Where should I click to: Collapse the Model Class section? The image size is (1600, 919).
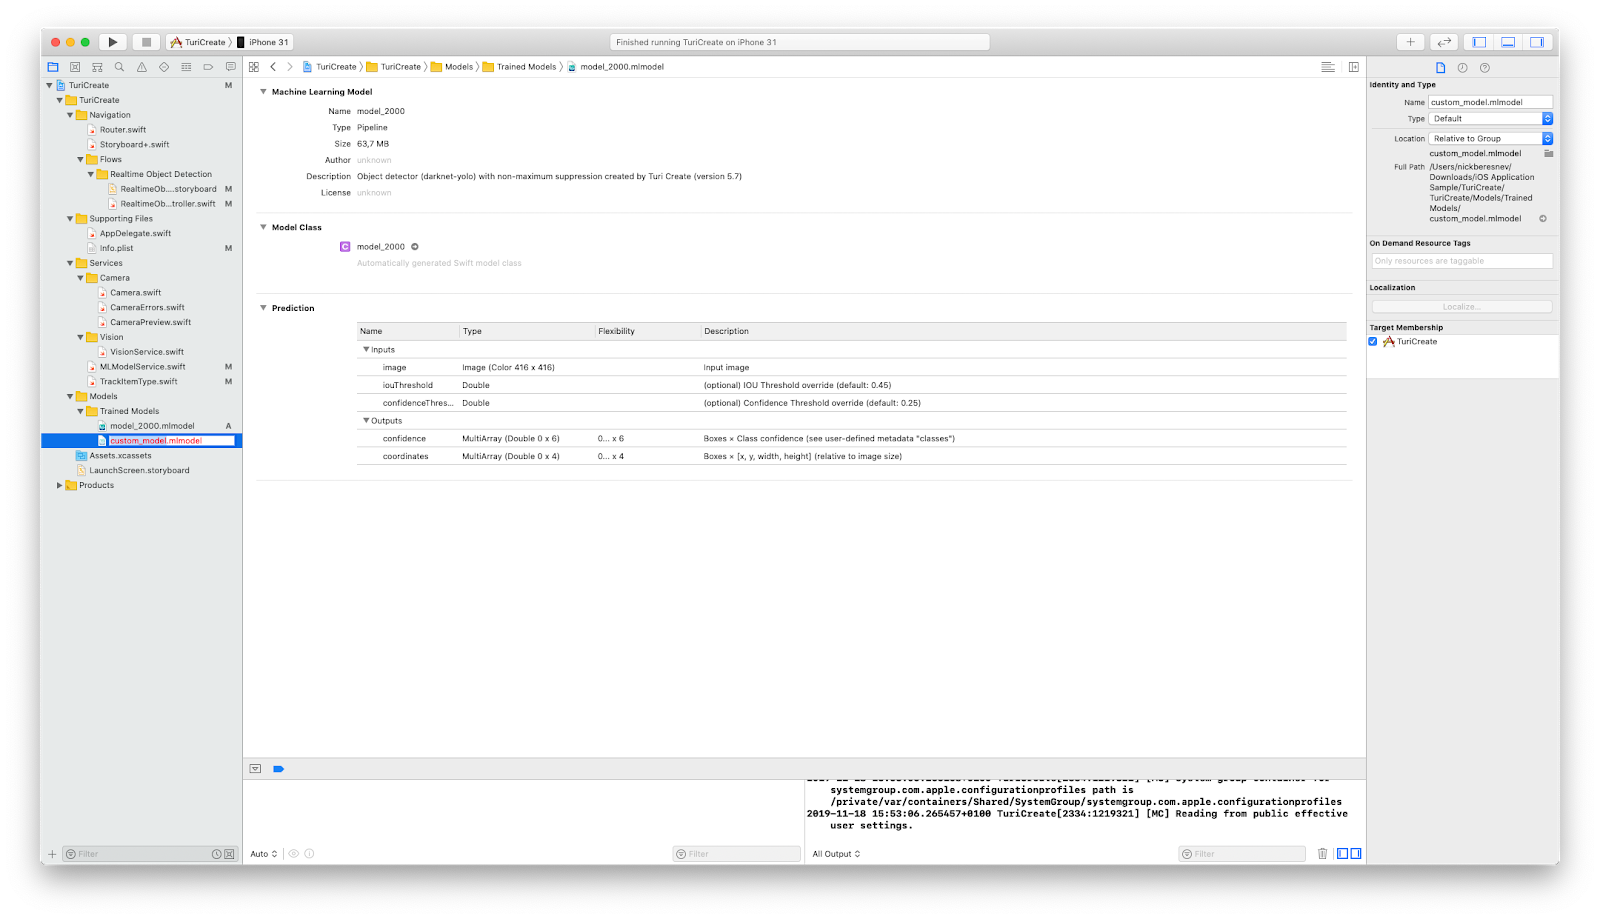[263, 228]
